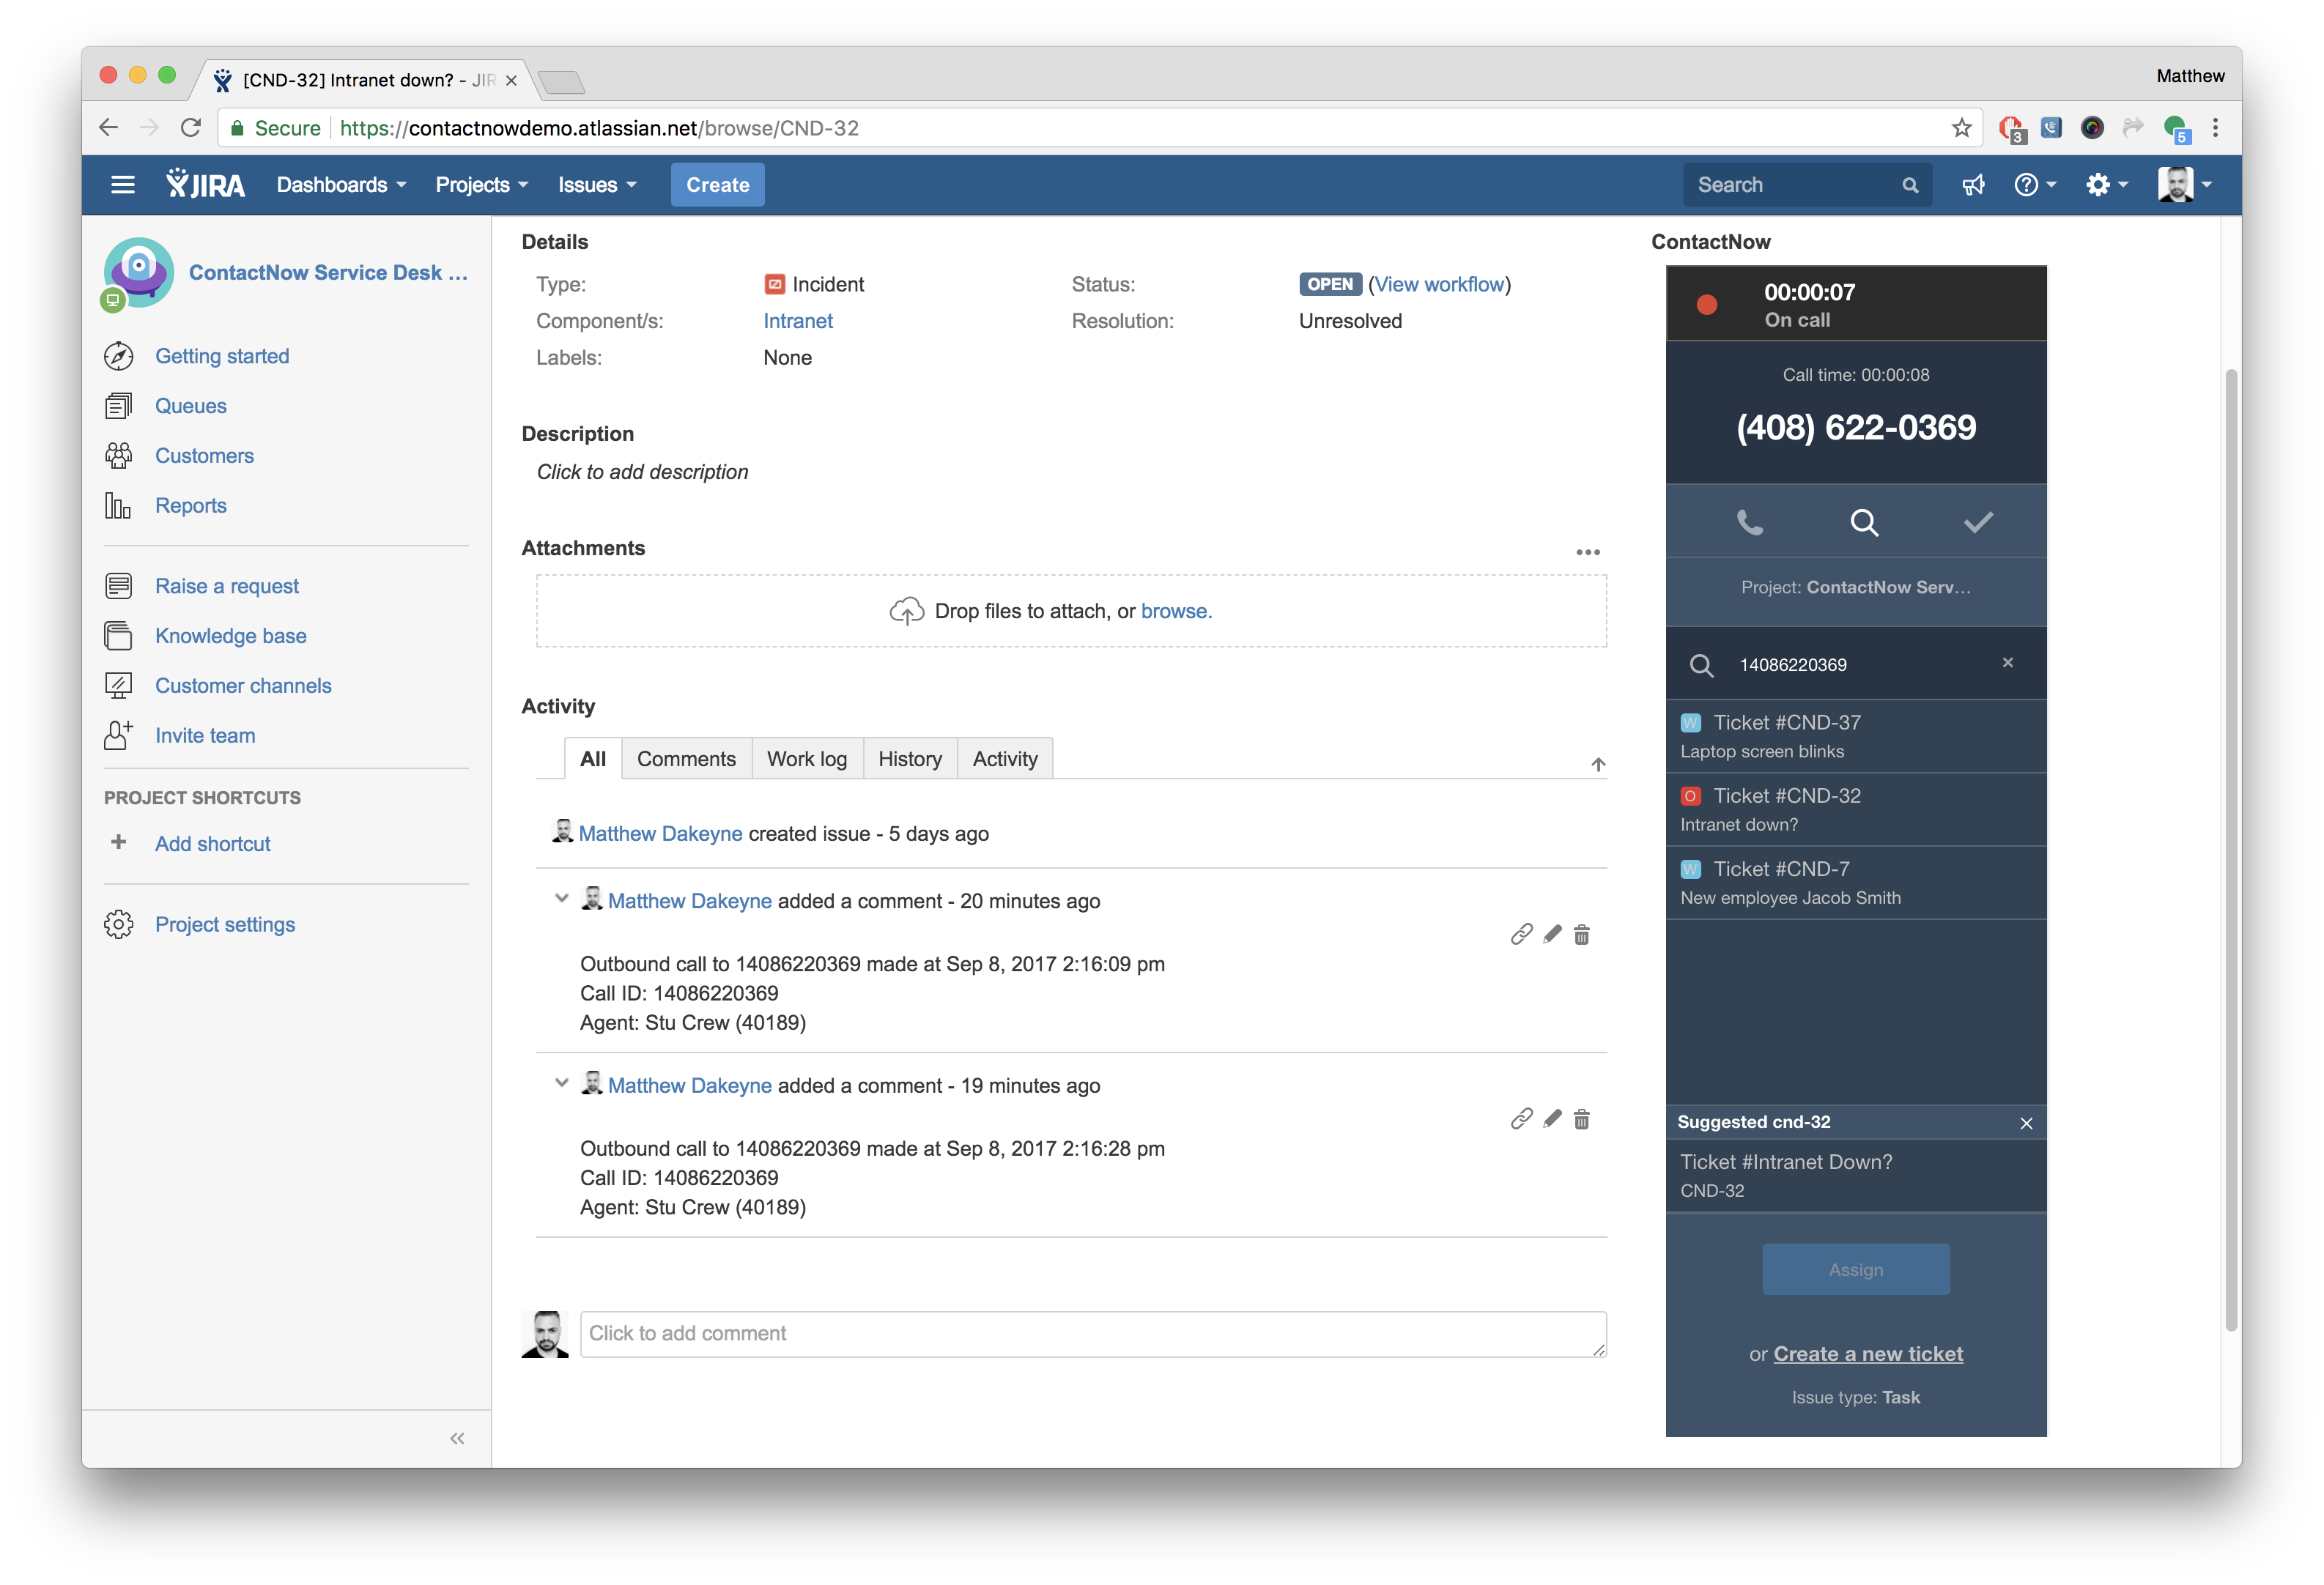Open the Intranet component link

798,321
